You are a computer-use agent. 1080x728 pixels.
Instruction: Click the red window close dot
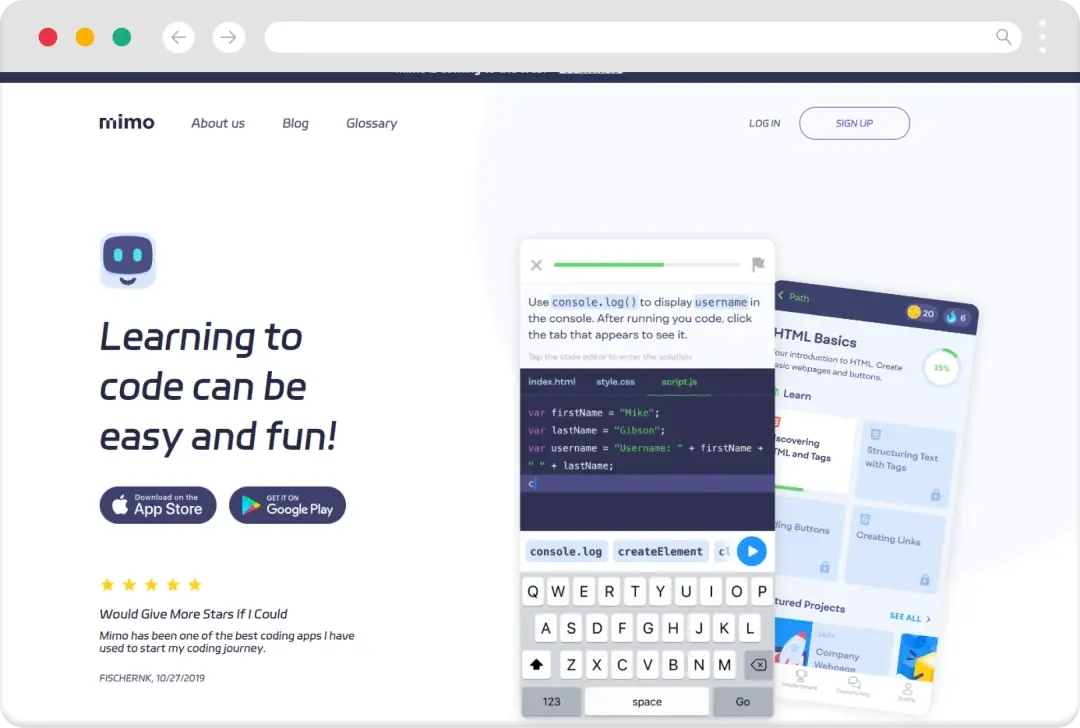tap(48, 37)
